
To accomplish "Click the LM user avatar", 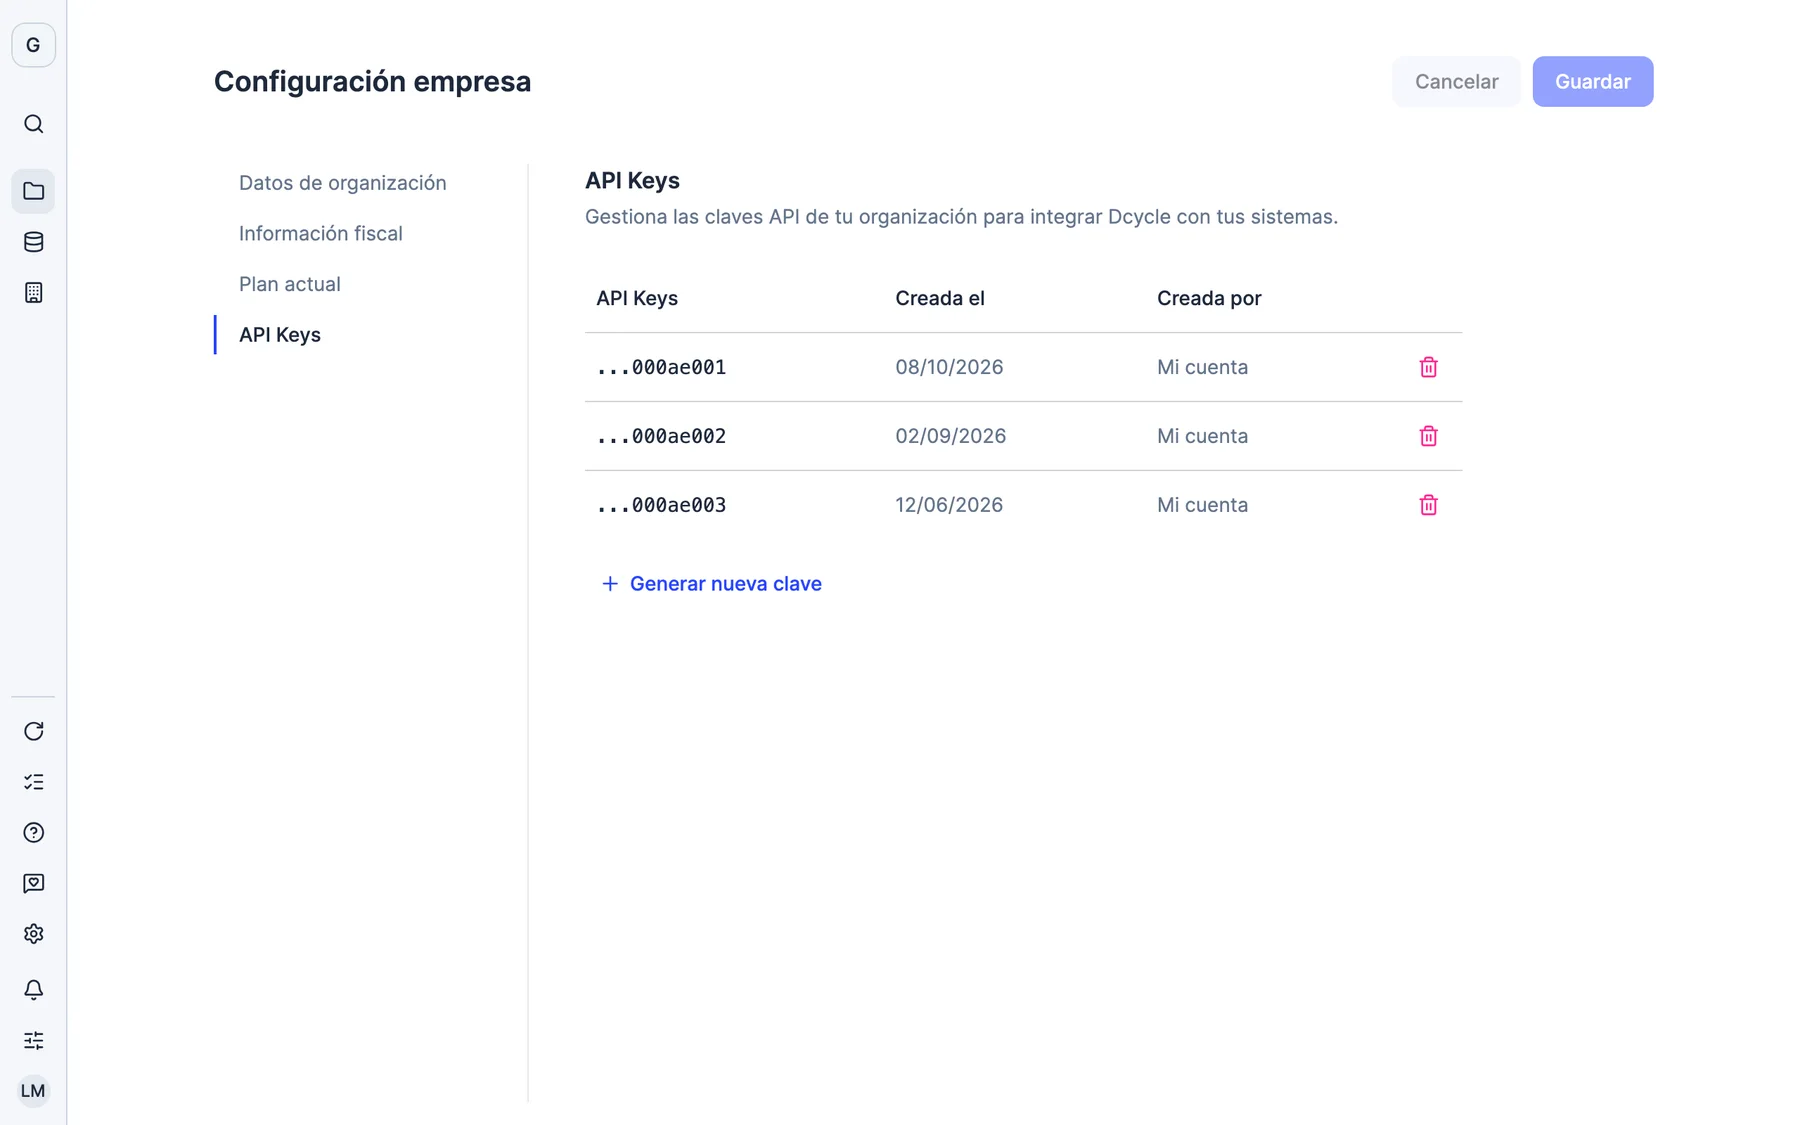I will [33, 1091].
